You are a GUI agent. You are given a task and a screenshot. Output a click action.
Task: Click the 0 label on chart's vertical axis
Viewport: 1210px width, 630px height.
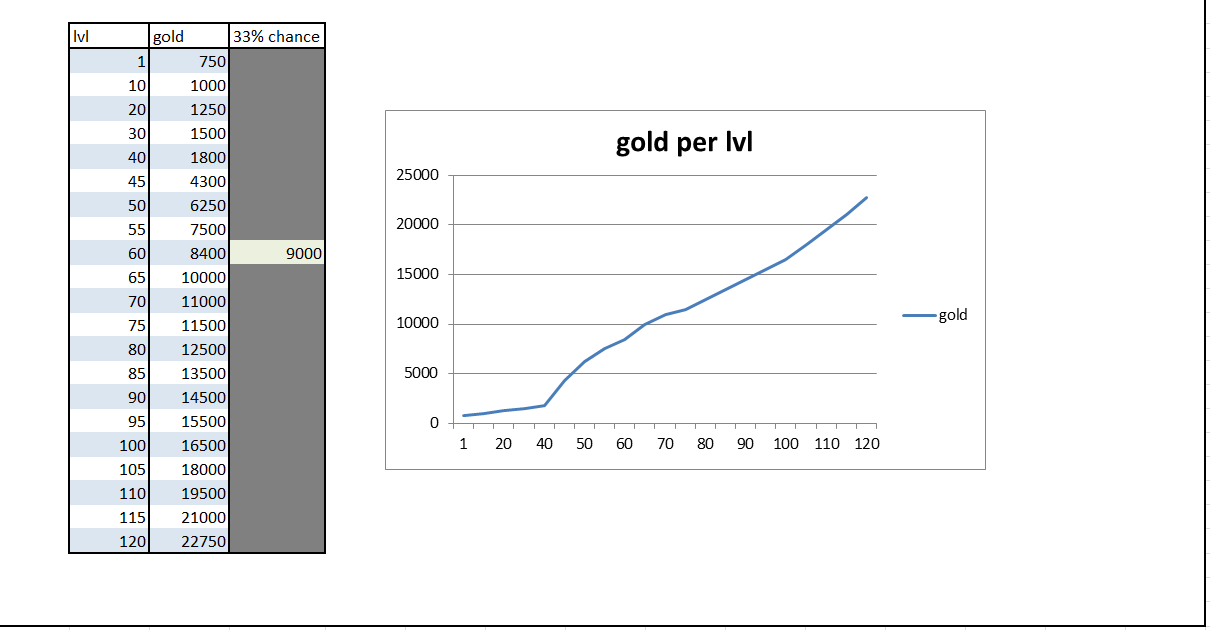[x=434, y=423]
